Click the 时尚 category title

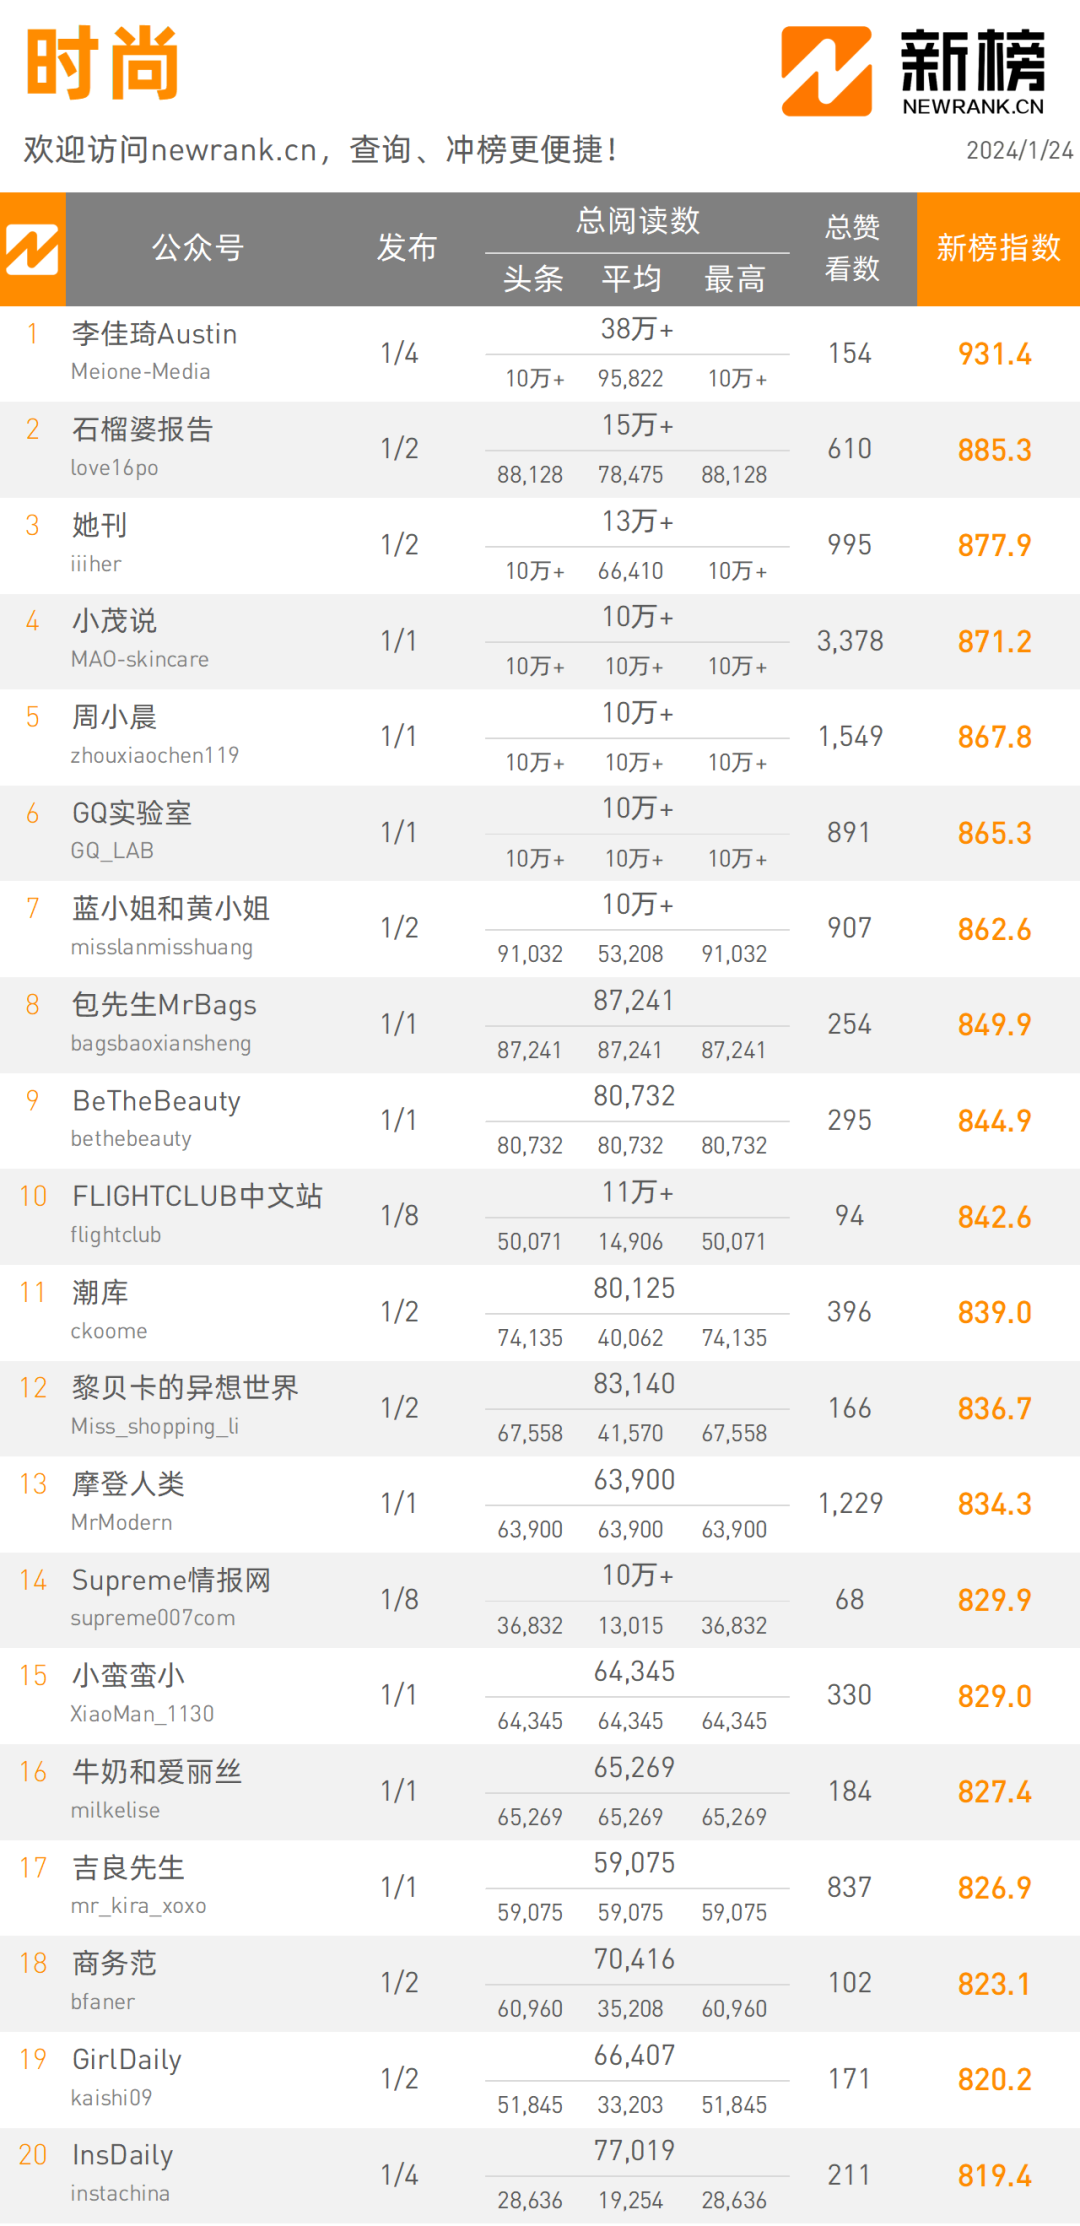pos(103,64)
